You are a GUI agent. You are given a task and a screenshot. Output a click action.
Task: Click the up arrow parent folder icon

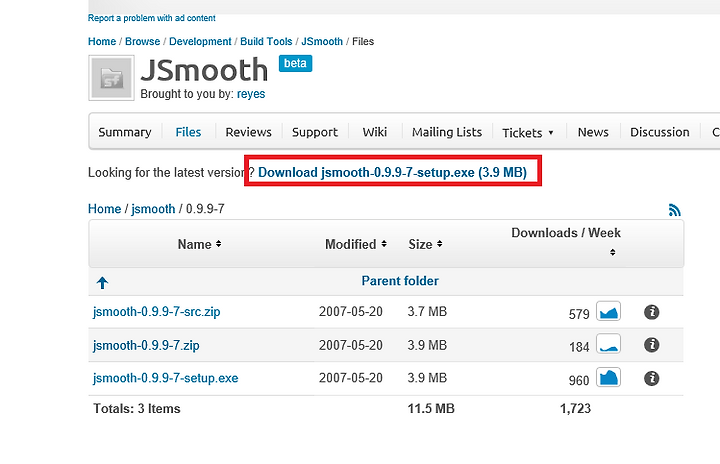coord(102,283)
